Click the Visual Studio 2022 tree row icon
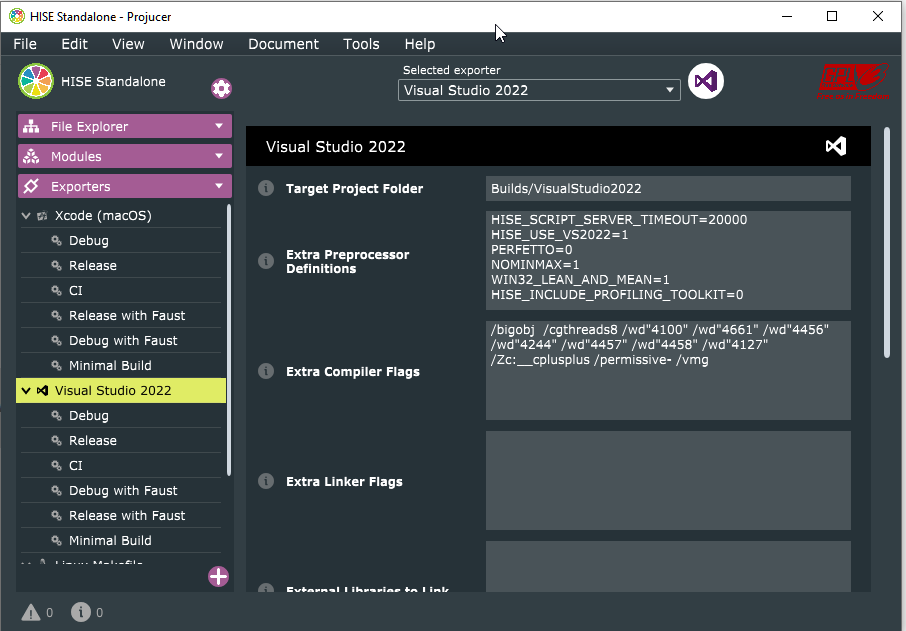Viewport: 906px width, 631px height. 42,391
